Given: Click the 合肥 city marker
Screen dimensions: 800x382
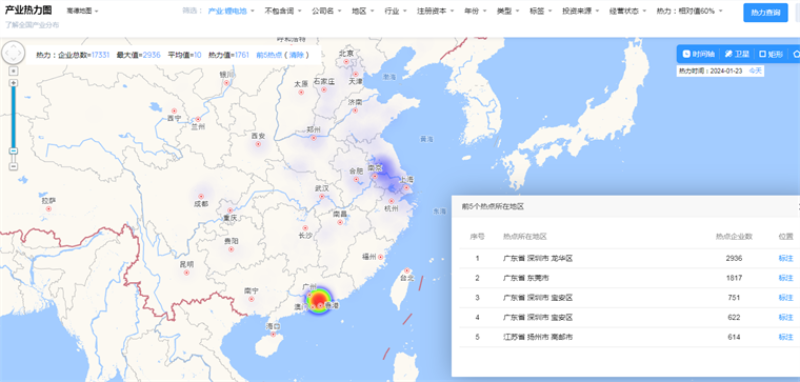Looking at the screenshot, I should click(356, 180).
